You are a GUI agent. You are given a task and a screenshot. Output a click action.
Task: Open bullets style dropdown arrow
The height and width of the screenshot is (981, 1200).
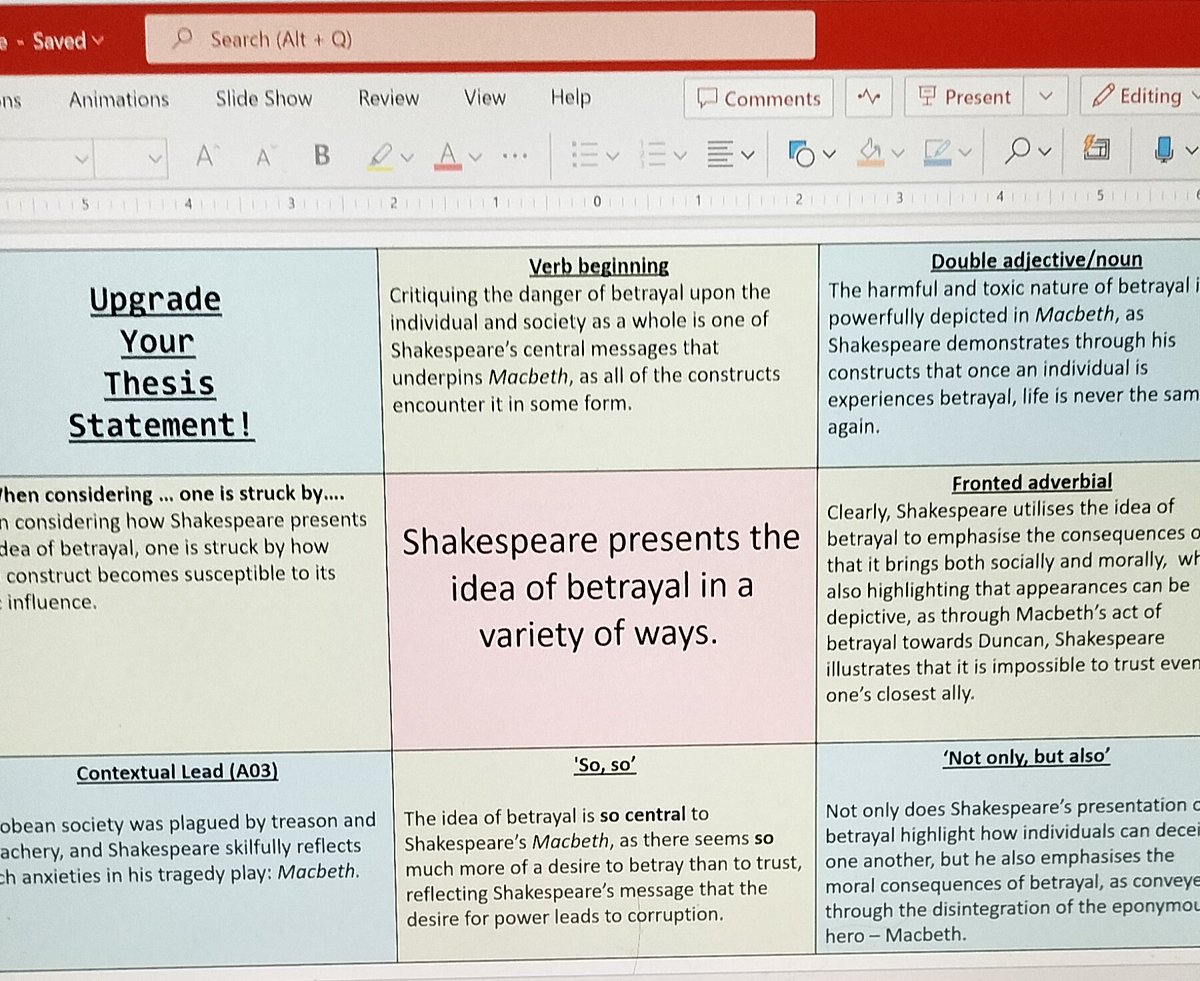coord(612,156)
